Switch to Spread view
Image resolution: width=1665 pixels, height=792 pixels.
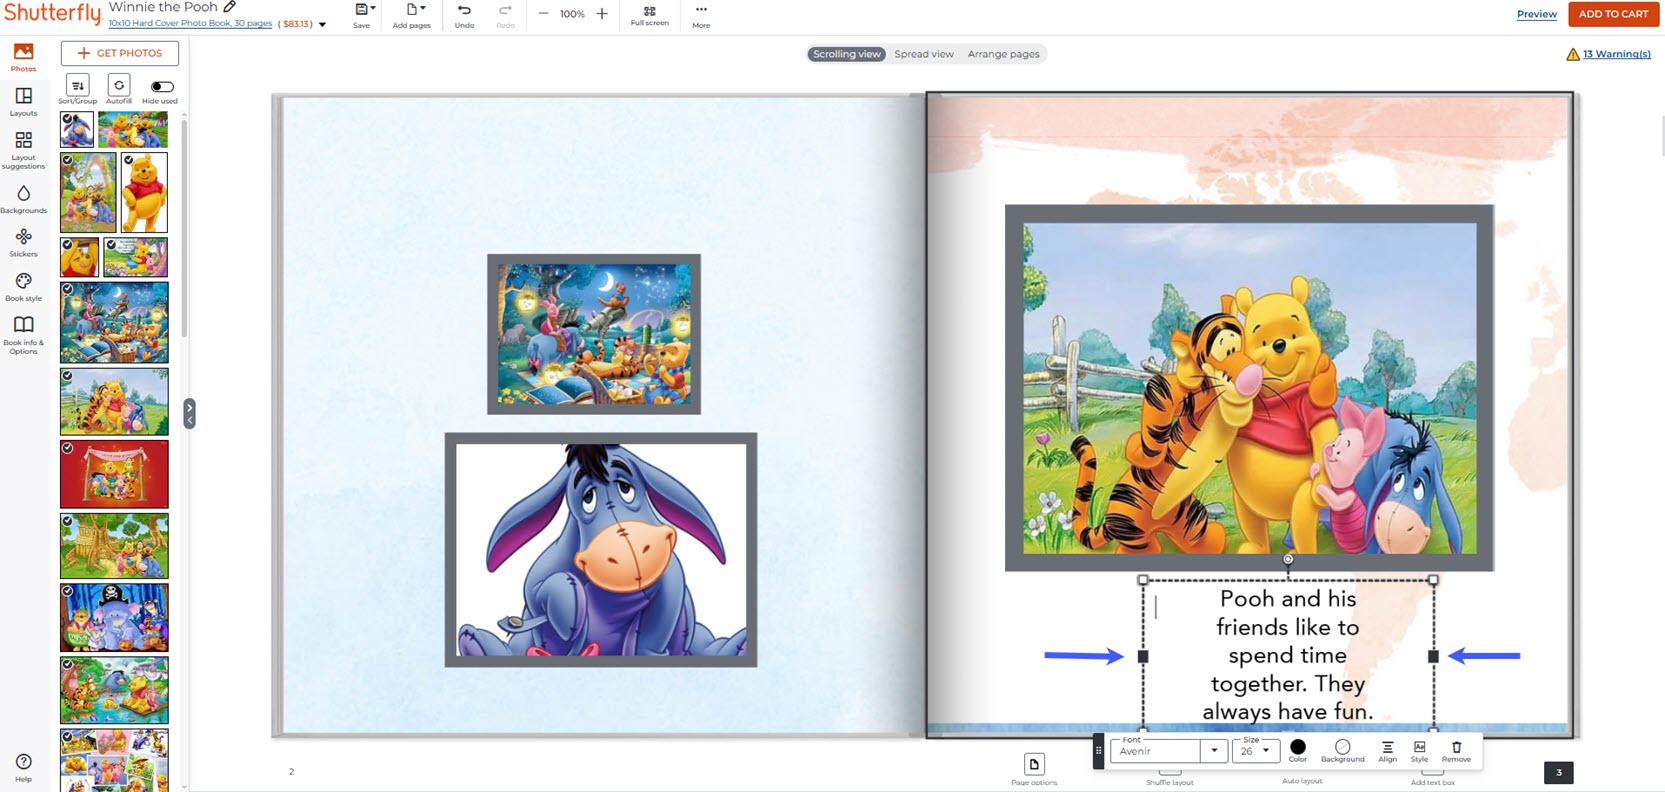(x=924, y=54)
